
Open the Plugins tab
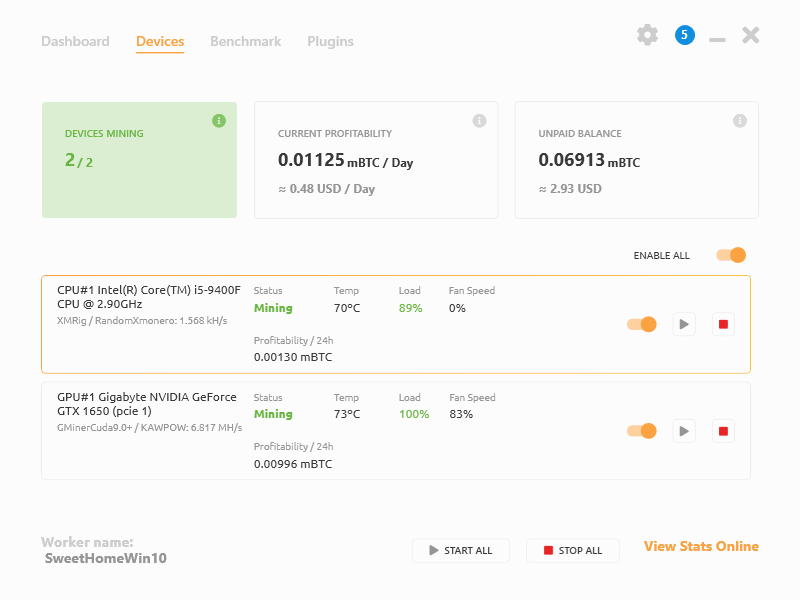tap(330, 41)
